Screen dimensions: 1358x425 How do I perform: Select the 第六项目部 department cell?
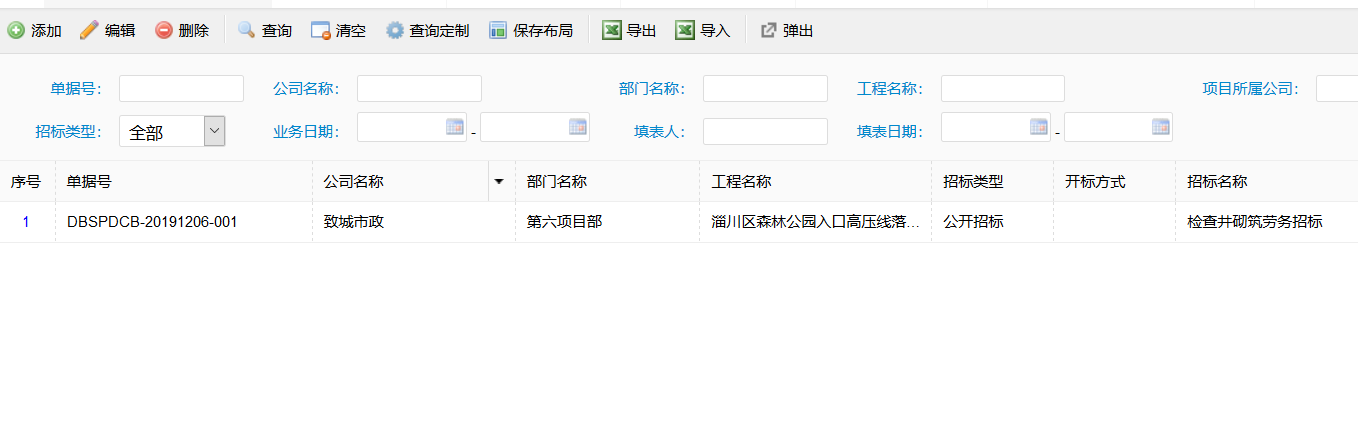click(607, 222)
